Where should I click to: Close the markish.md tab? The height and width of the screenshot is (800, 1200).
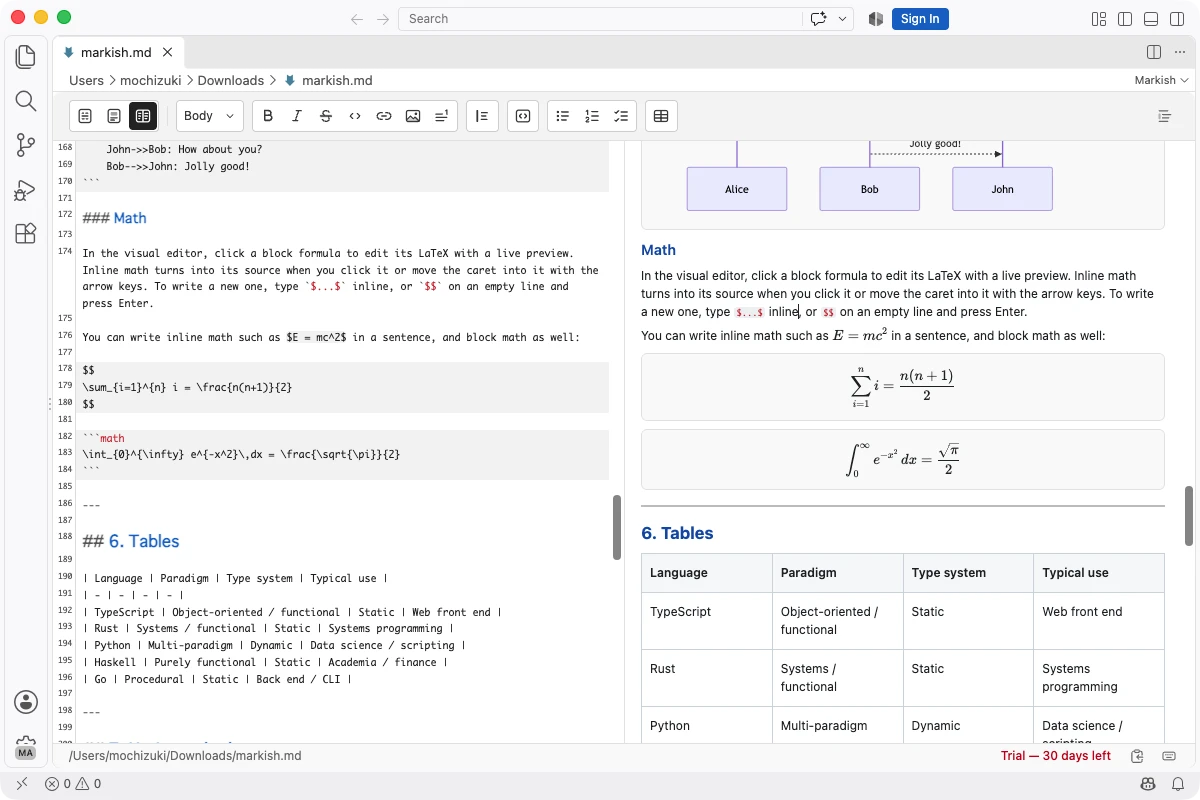[168, 52]
